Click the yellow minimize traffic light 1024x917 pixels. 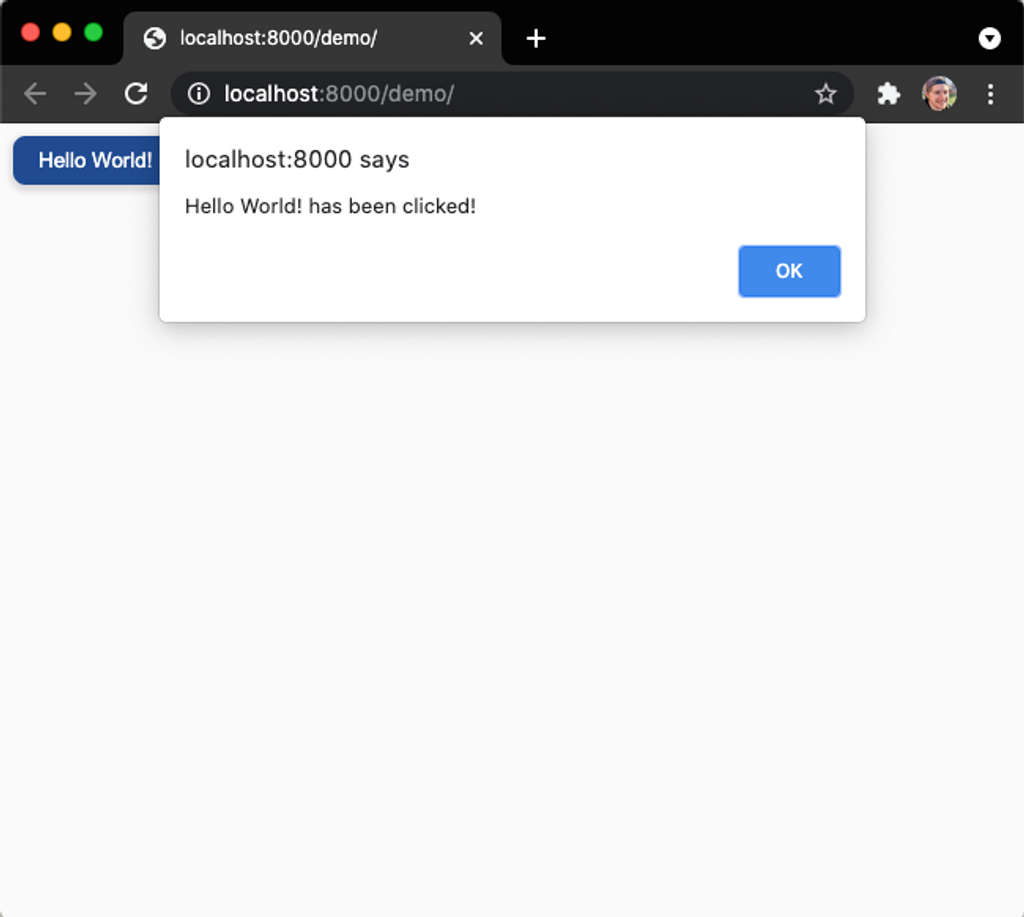point(62,31)
